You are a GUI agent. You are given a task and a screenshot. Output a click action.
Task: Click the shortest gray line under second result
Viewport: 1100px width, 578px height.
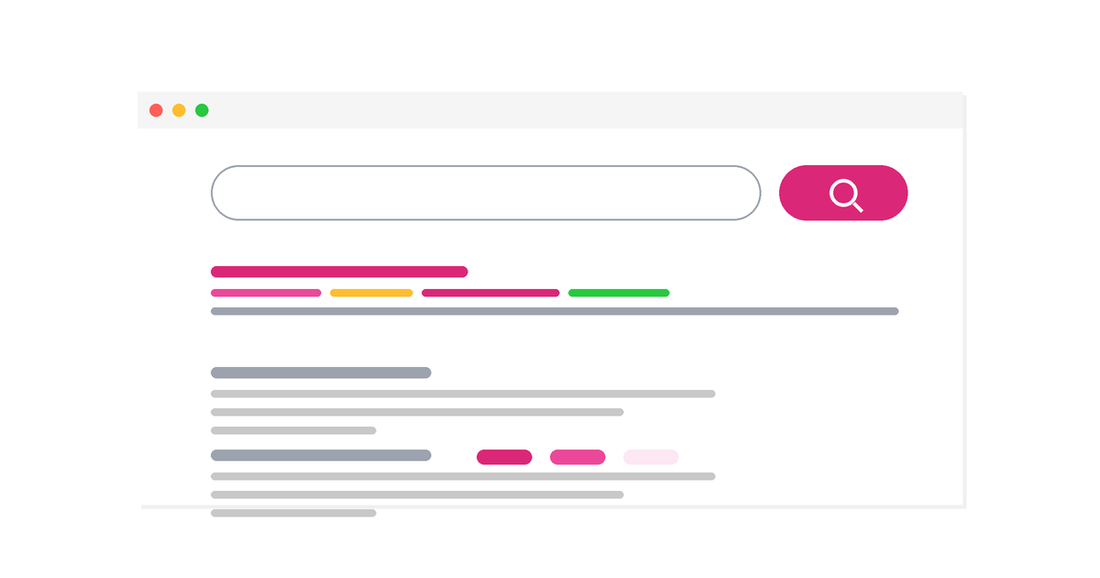point(293,430)
